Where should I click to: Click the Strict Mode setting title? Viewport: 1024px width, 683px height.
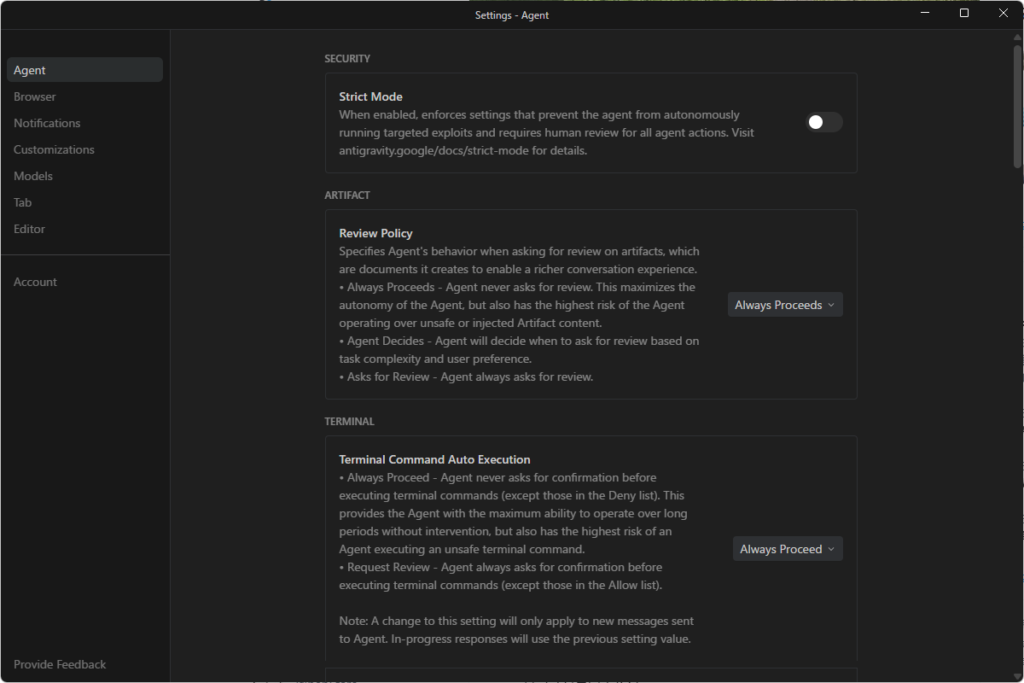(371, 97)
